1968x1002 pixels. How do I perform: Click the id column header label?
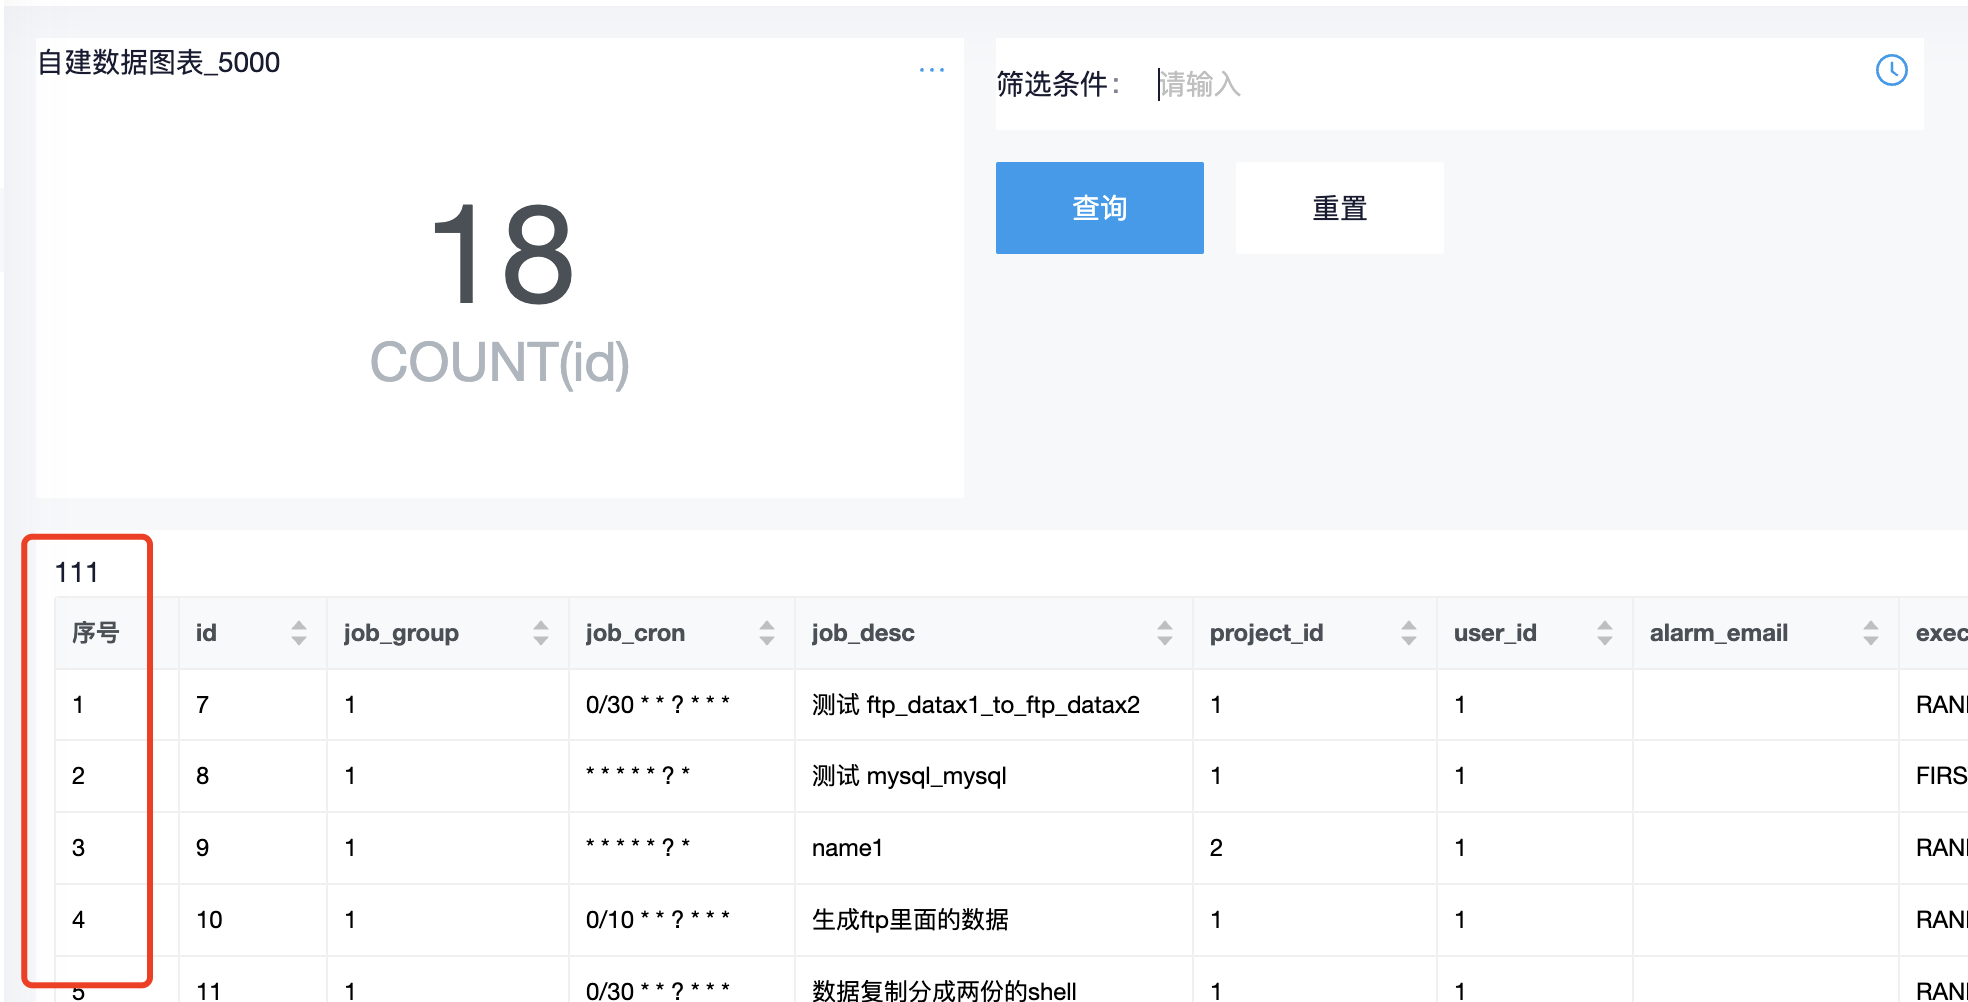tap(206, 633)
